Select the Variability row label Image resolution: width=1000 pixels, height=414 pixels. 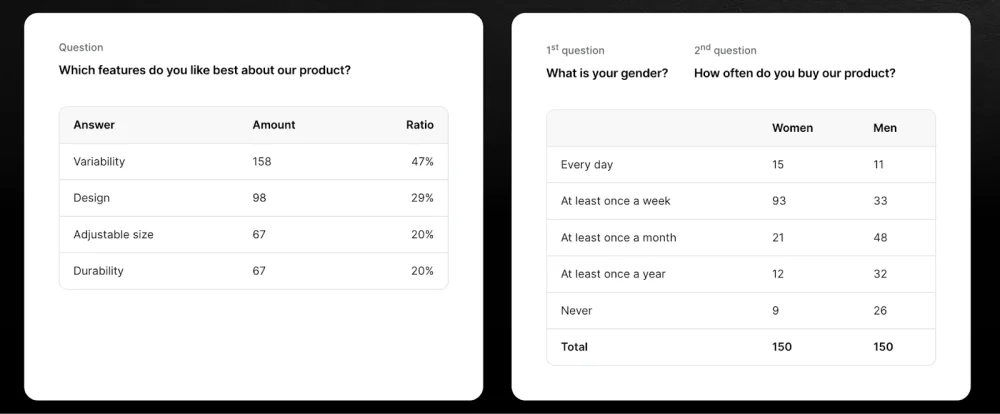tap(99, 161)
